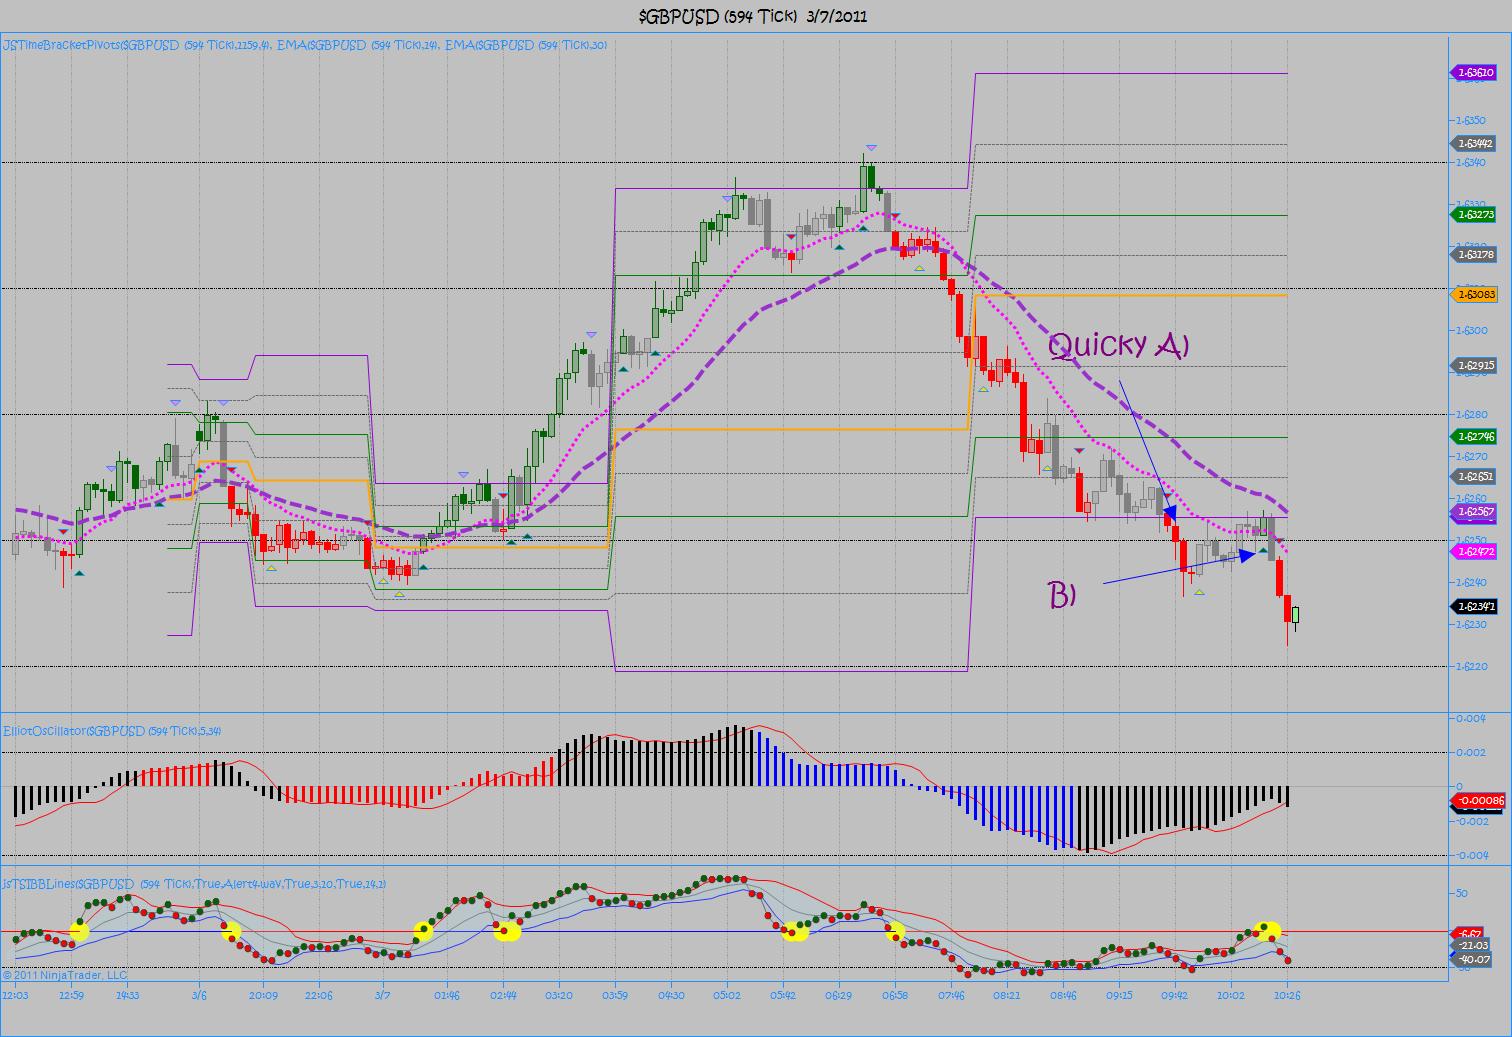The height and width of the screenshot is (1037, 1512).
Task: Click the gray 1.63178 price marker
Action: click(1473, 254)
